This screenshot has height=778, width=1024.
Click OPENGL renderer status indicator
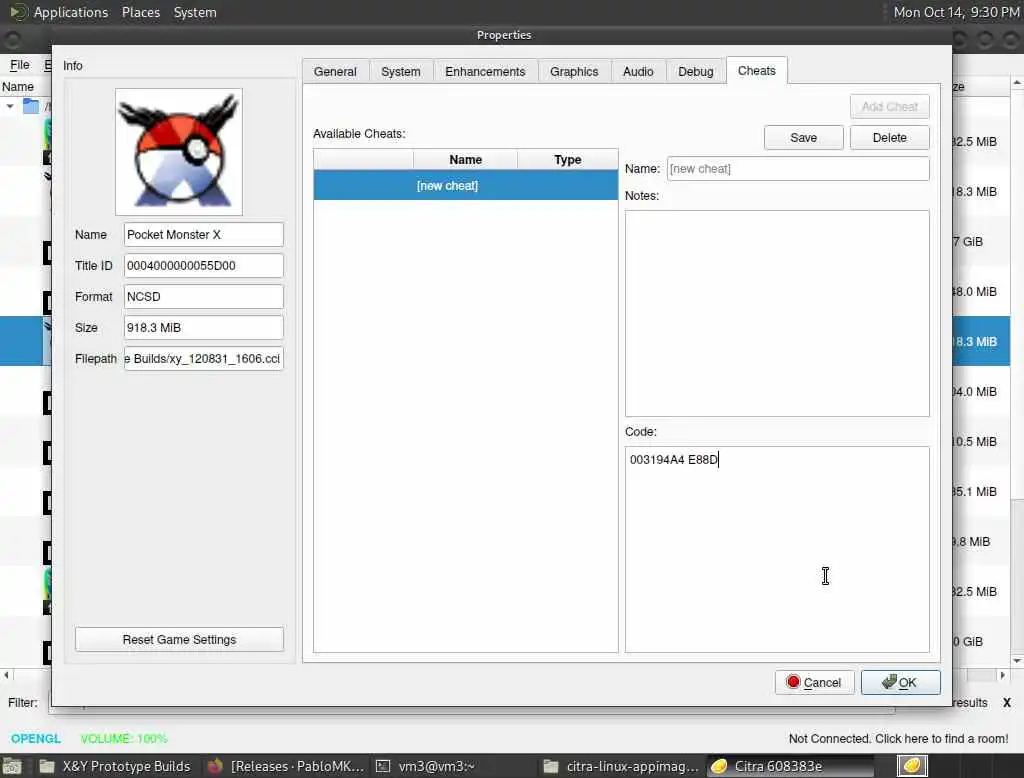pyautogui.click(x=36, y=738)
